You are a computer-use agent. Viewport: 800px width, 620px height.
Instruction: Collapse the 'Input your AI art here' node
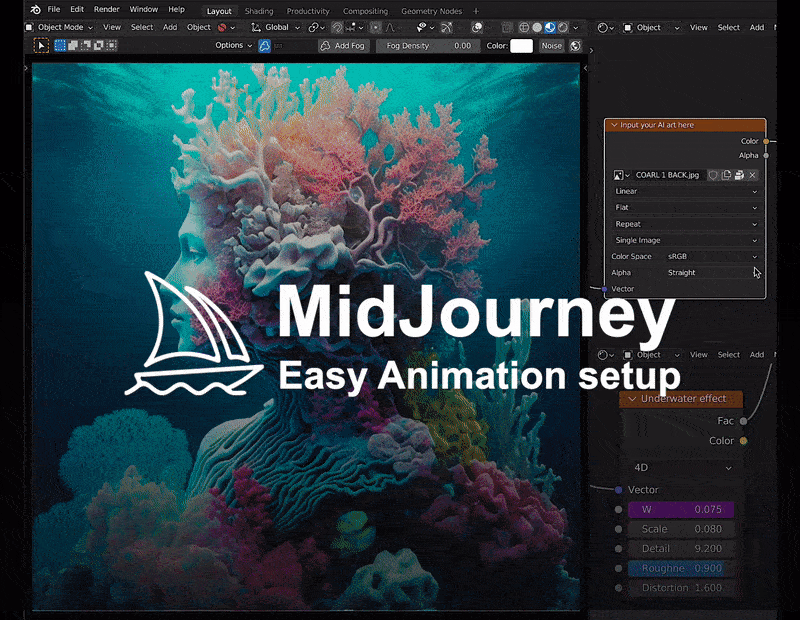[x=614, y=125]
